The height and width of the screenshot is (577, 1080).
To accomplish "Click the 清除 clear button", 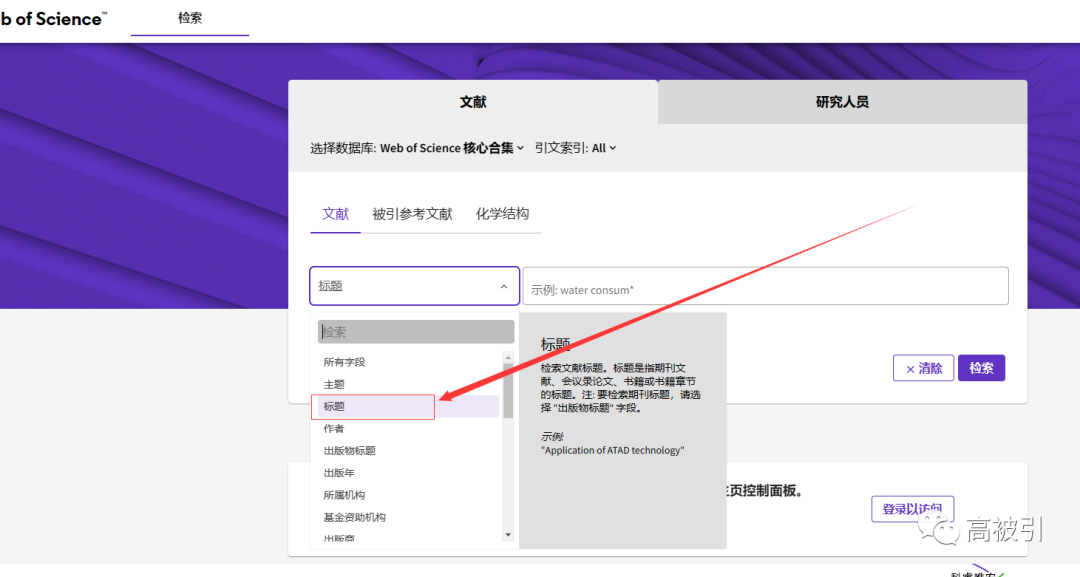I will pos(924,368).
